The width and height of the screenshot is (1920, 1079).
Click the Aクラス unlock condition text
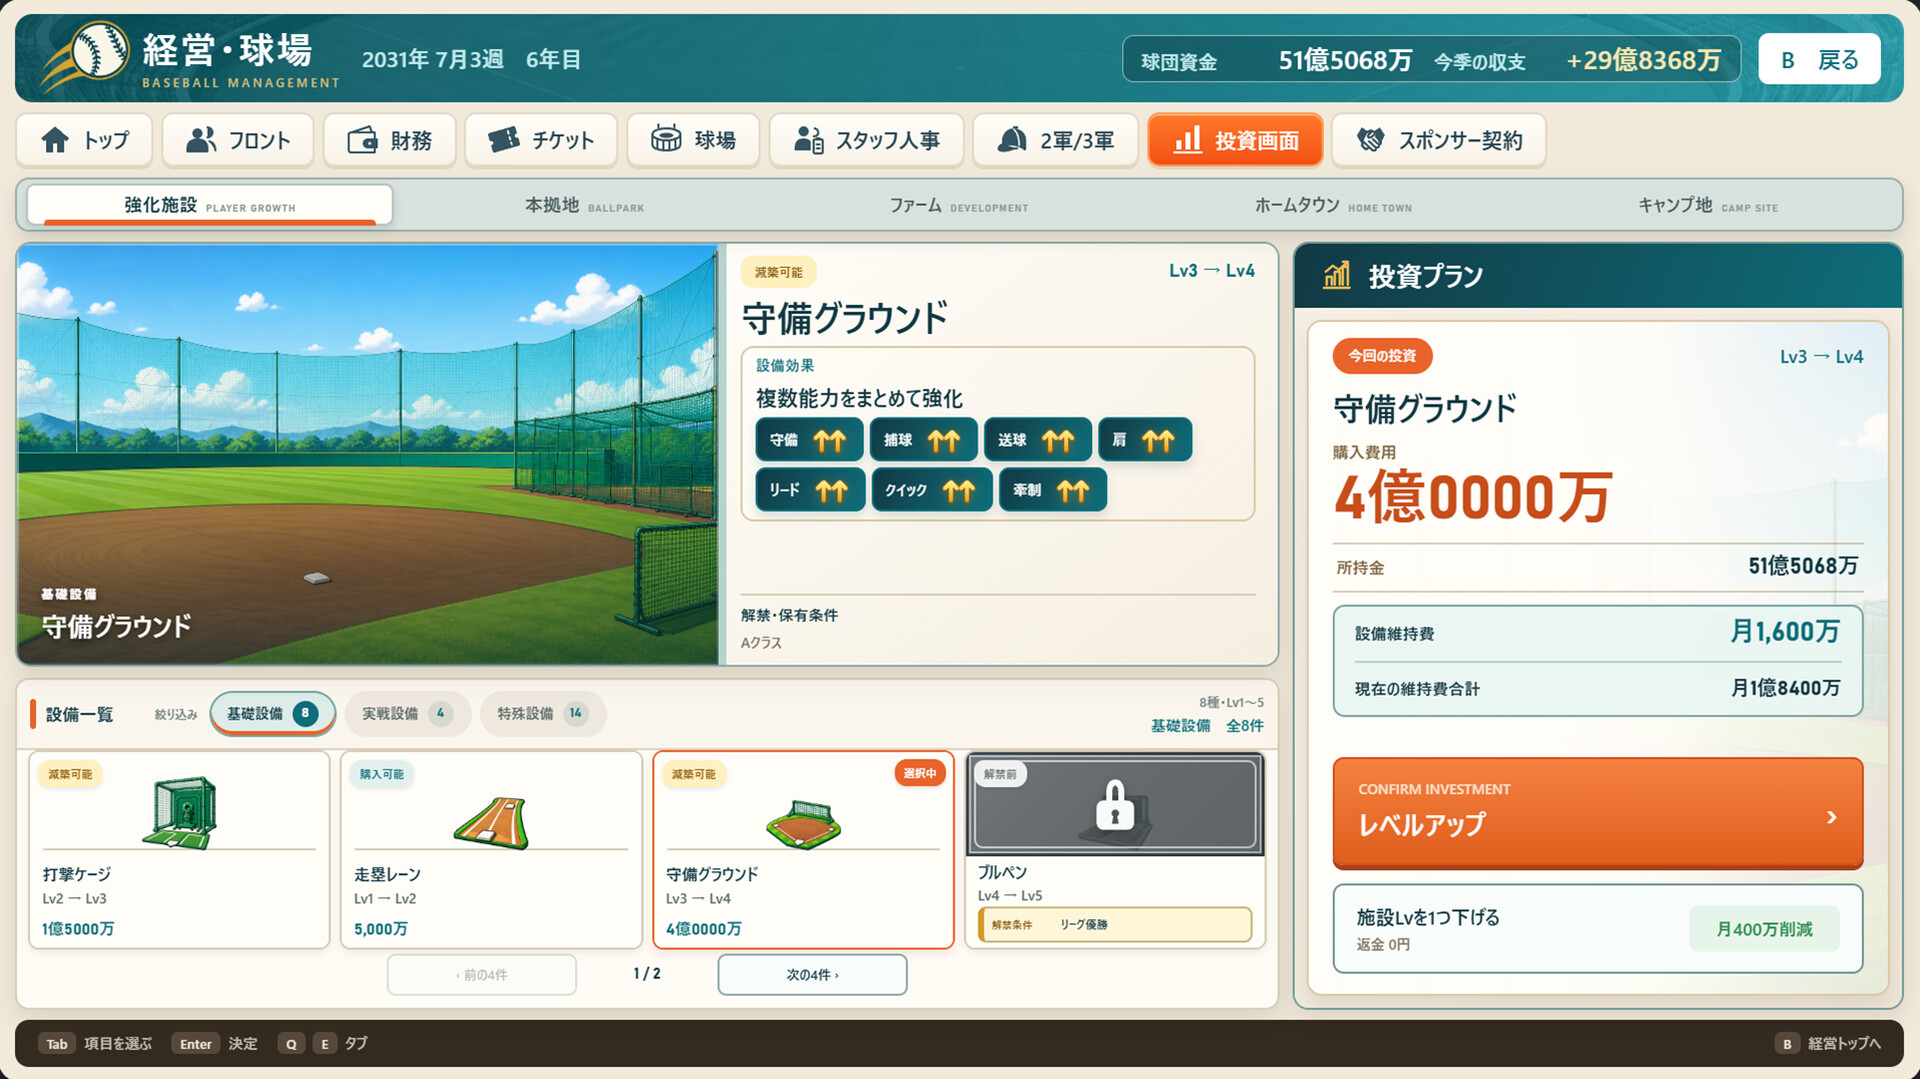761,643
